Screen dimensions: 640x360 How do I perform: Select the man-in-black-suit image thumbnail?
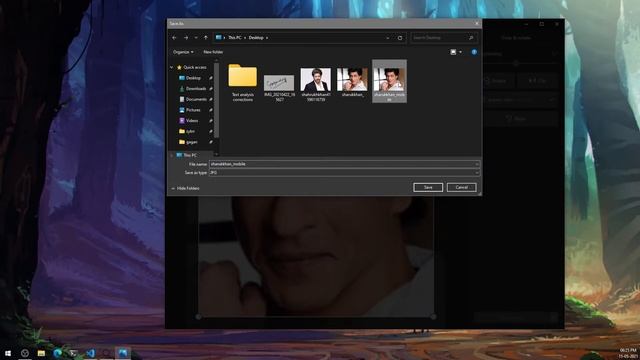316,80
